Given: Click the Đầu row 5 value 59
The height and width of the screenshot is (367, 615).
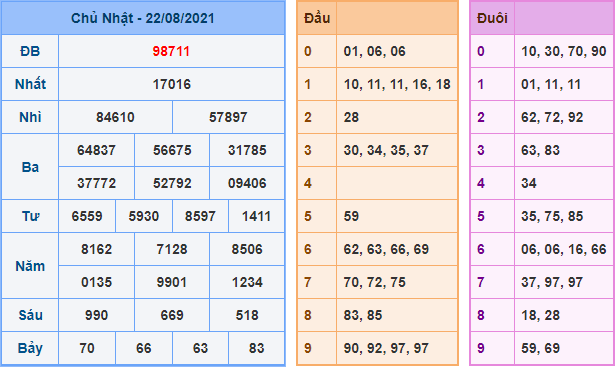Looking at the screenshot, I should point(351,216).
